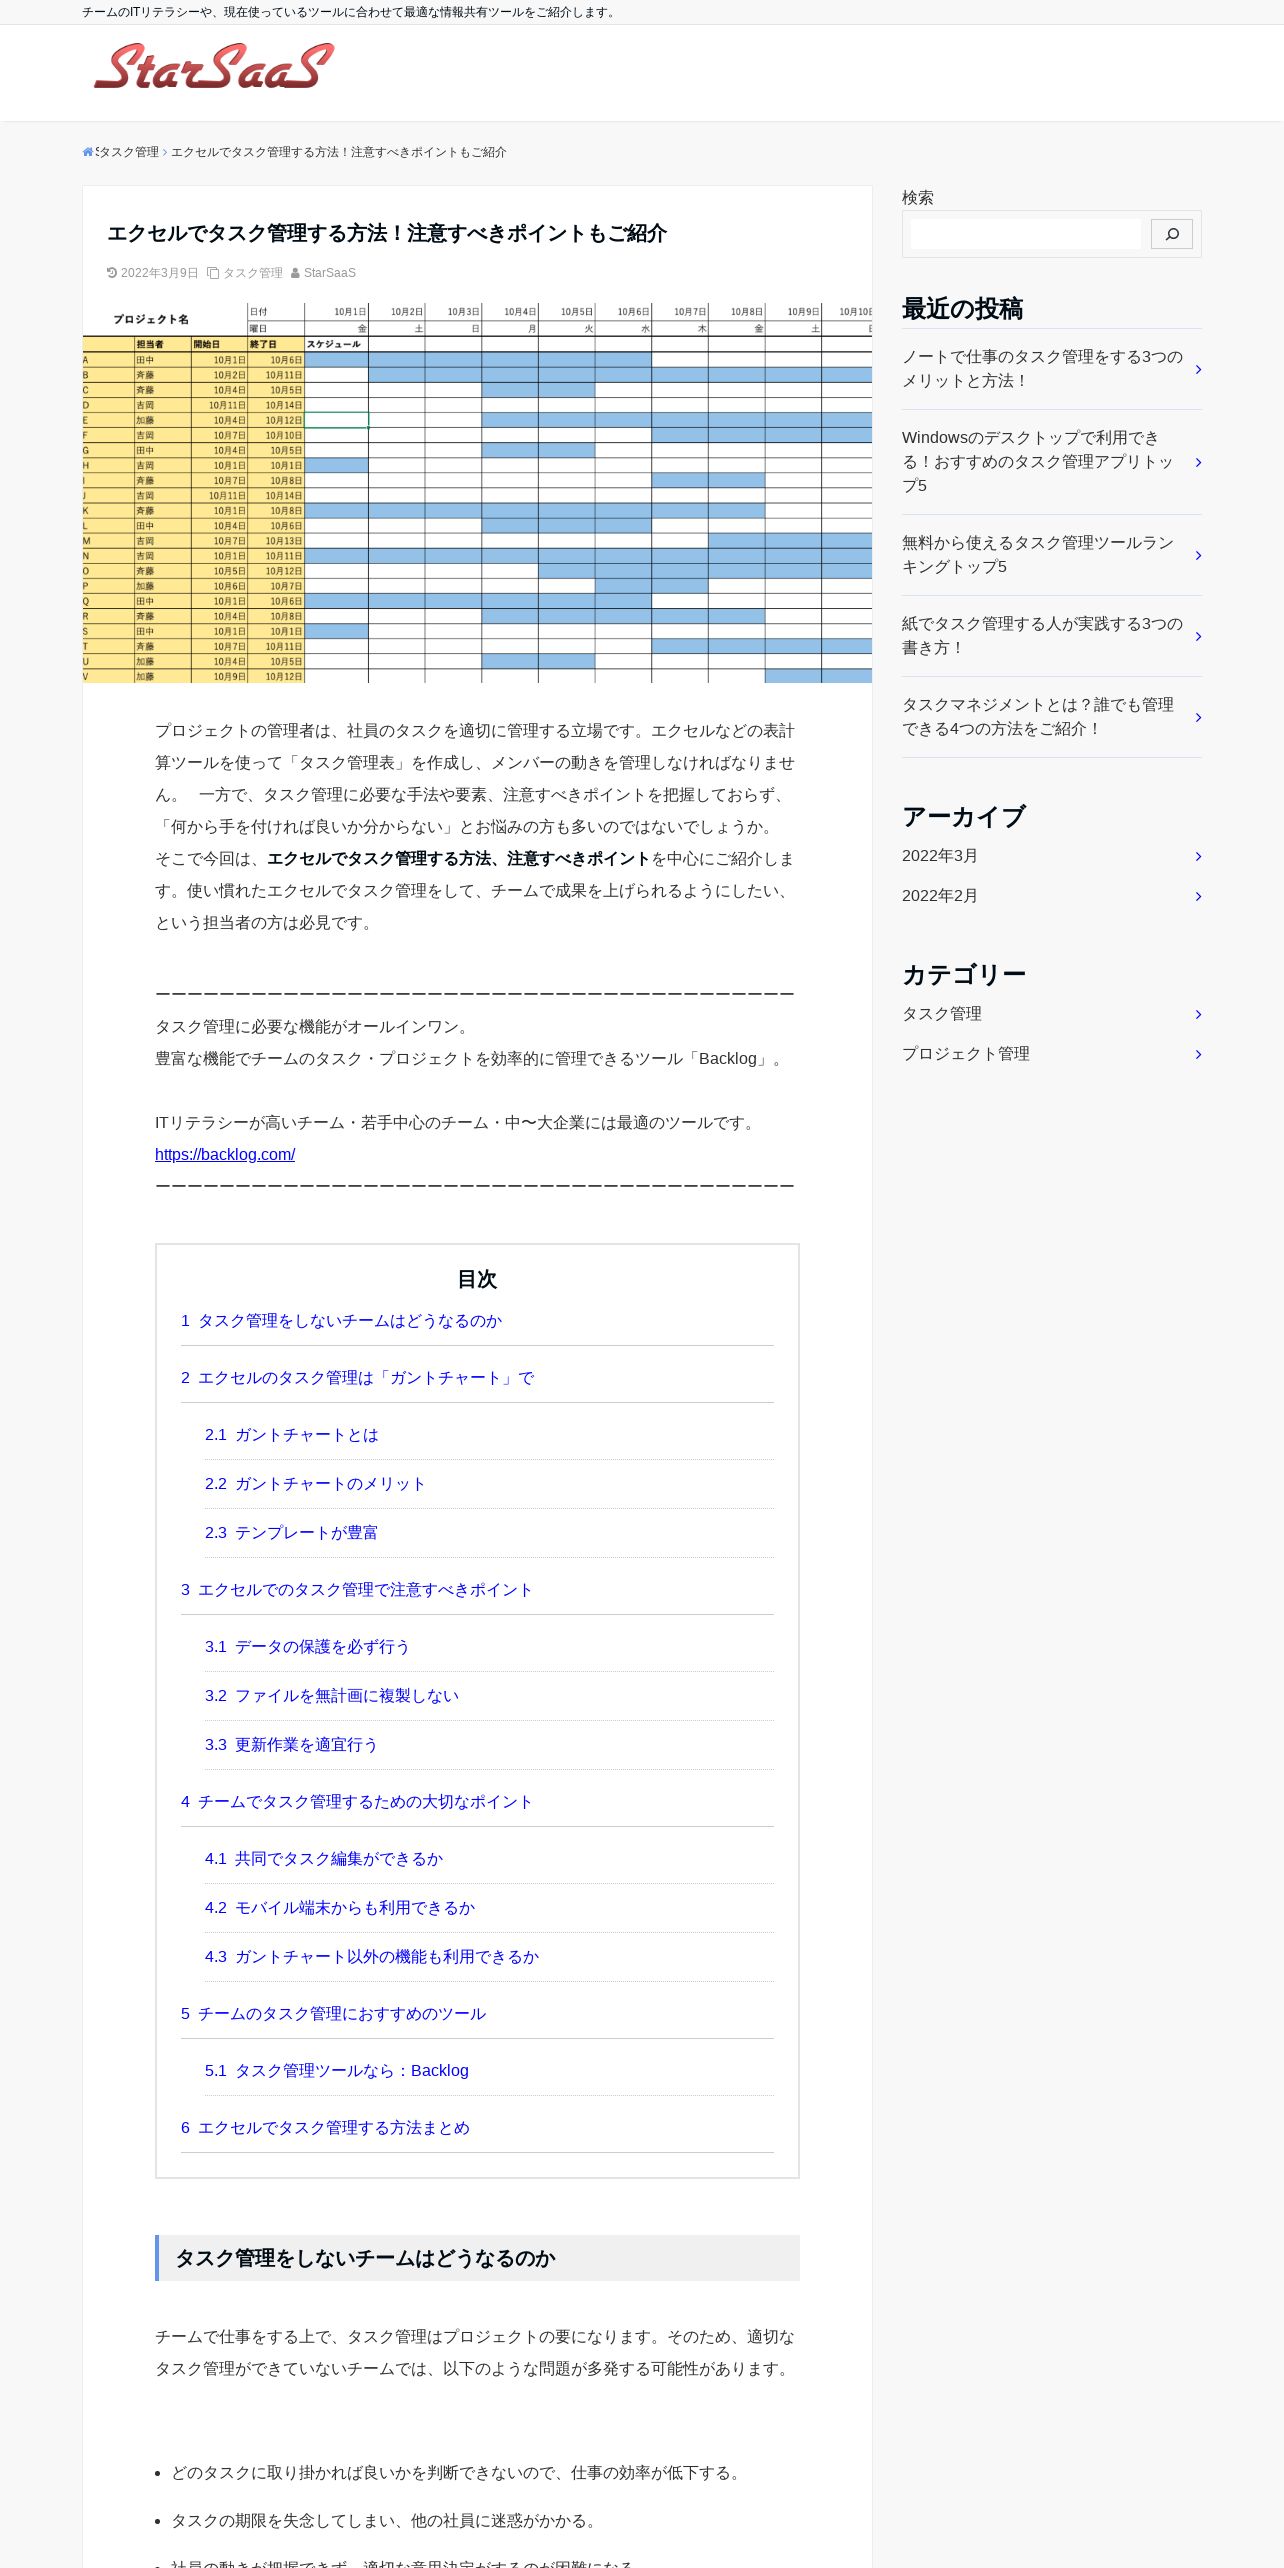
Task: Jump to 2 エクセルのタスク管理は「ガントチャート」で
Action: point(357,1378)
